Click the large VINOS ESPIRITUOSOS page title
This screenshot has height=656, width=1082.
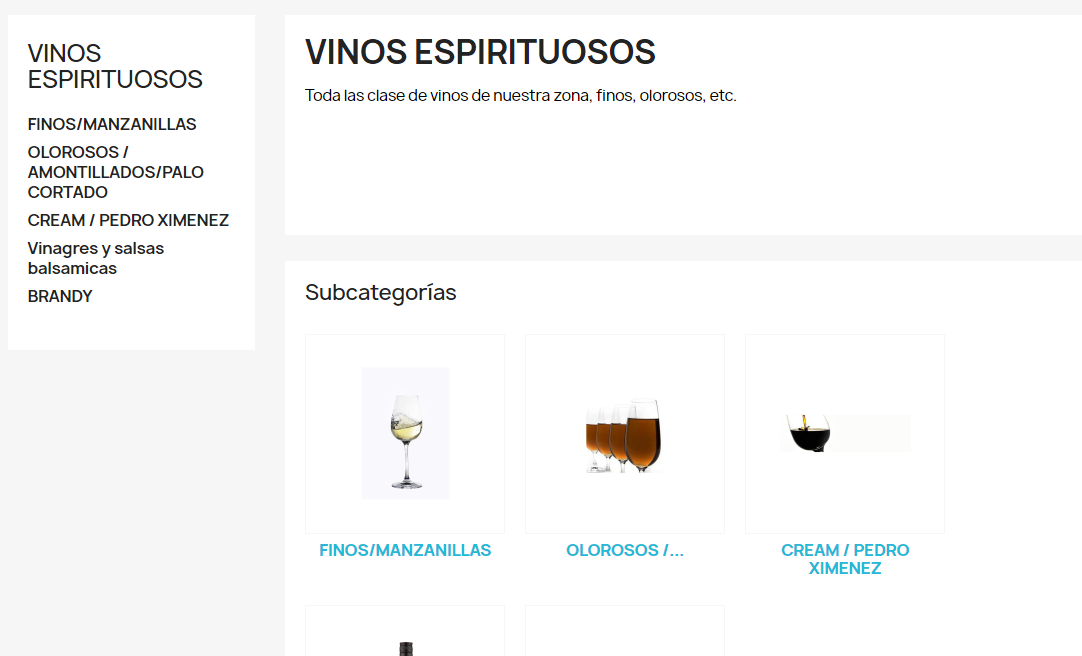click(x=480, y=52)
